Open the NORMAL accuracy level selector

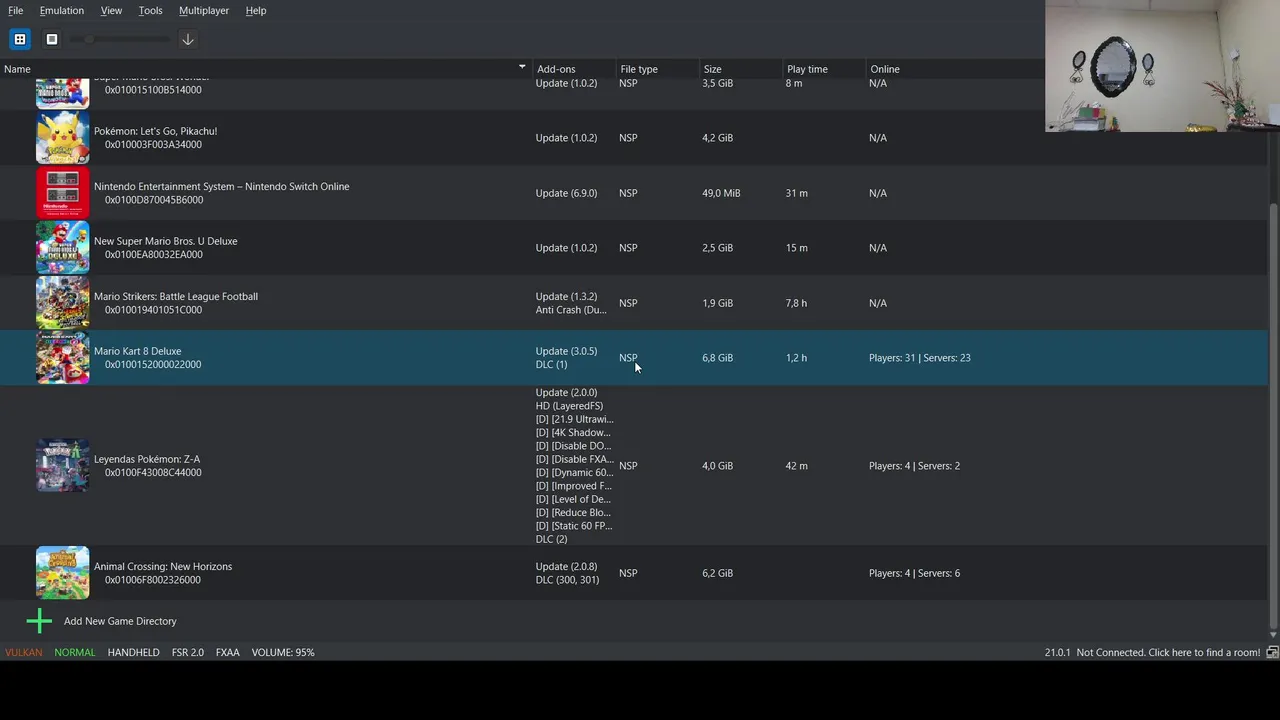click(75, 652)
